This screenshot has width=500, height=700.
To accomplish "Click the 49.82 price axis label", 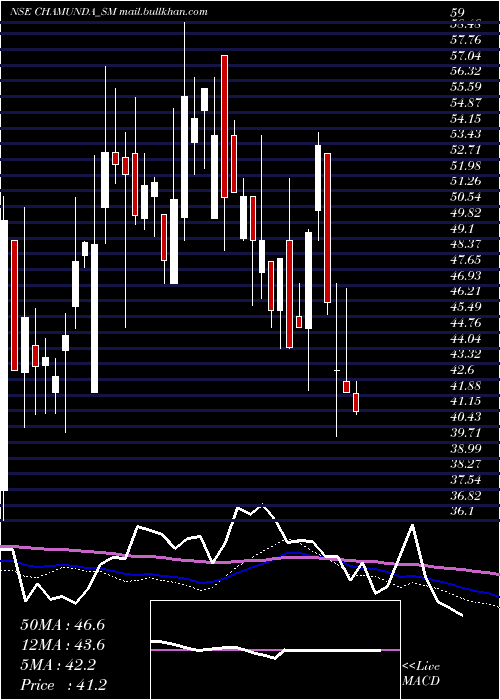I will click(466, 213).
